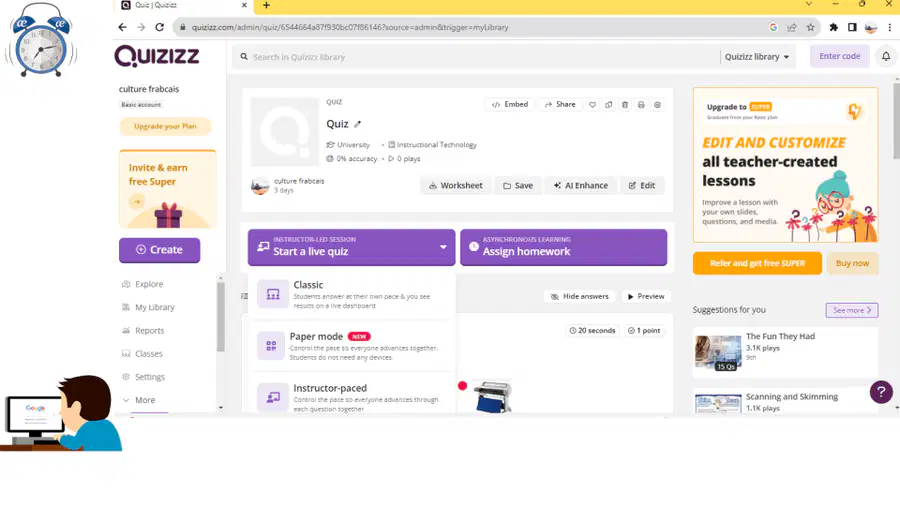Click the Create button

(160, 250)
